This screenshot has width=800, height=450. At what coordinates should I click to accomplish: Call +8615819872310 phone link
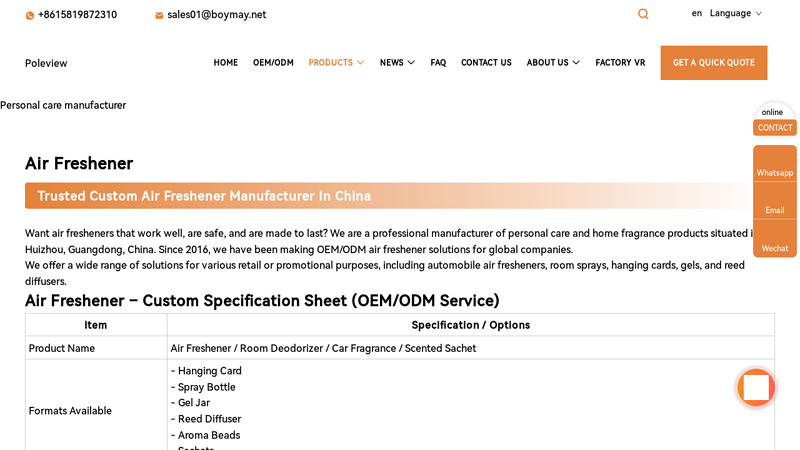click(78, 15)
